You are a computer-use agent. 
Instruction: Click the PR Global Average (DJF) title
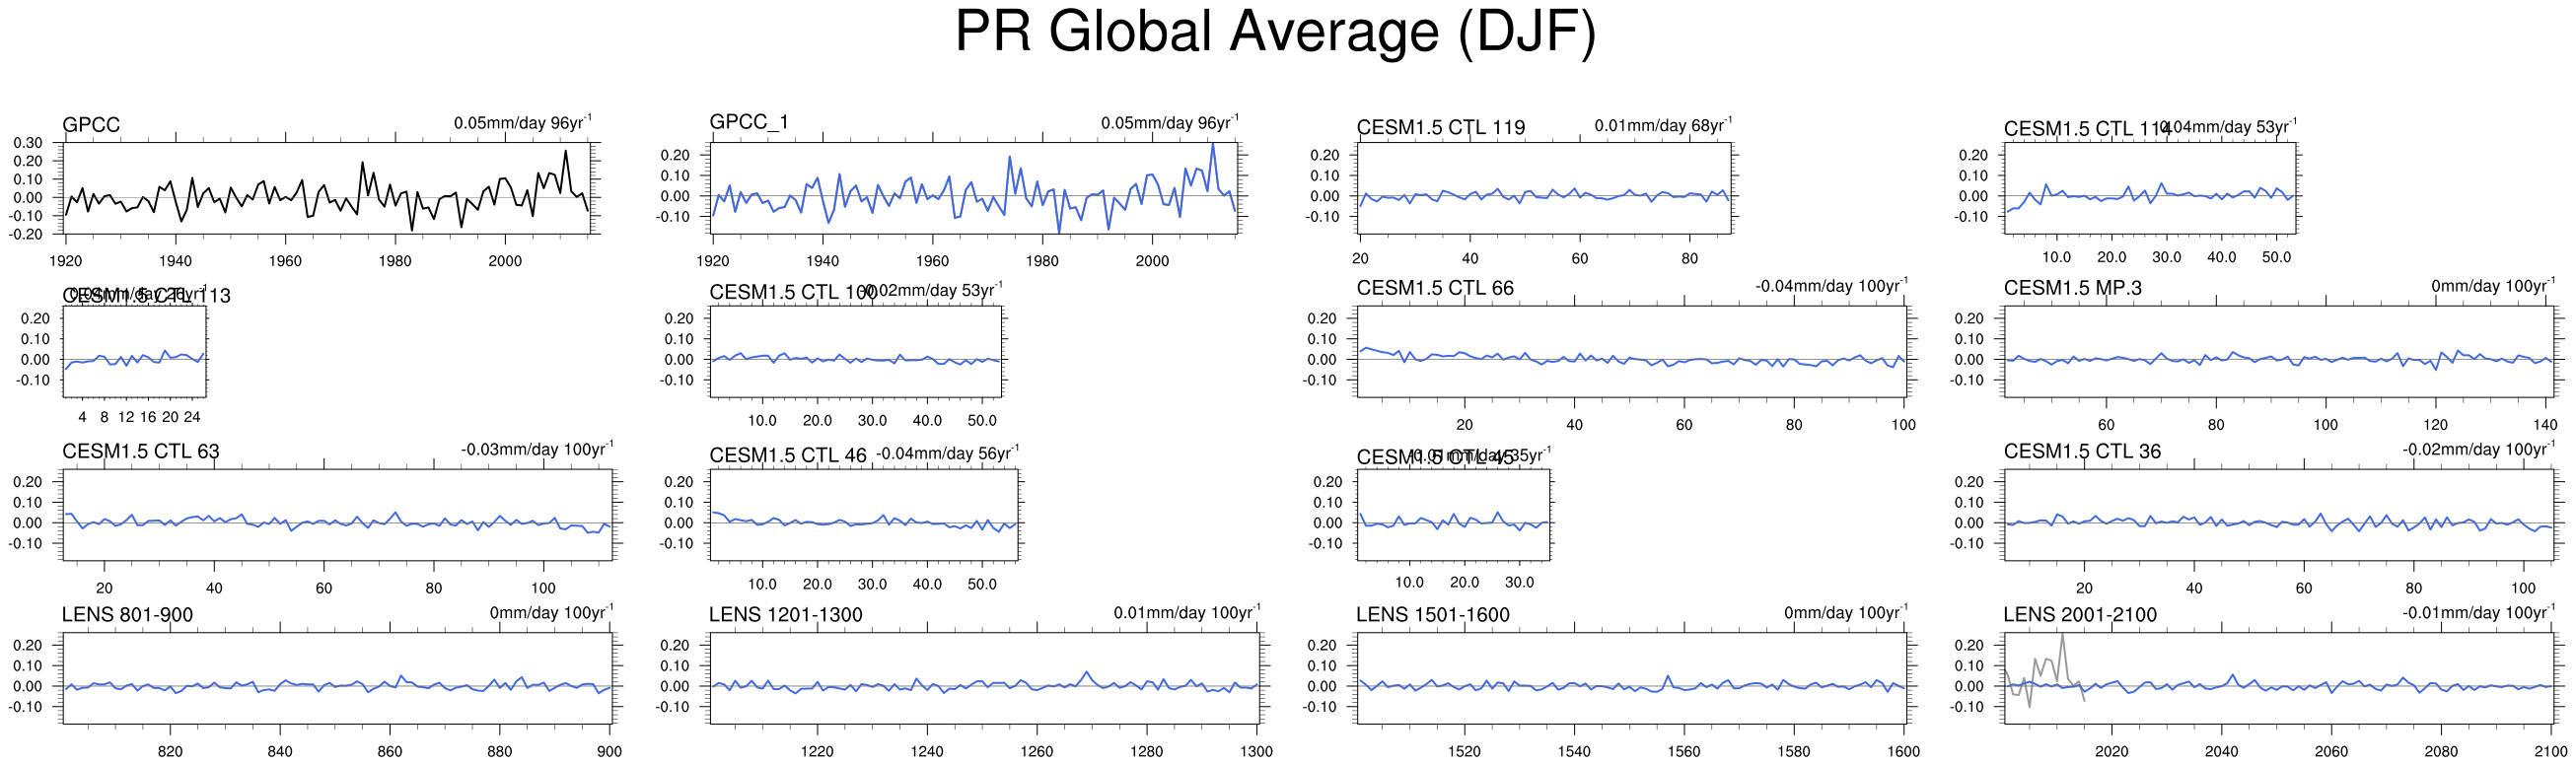click(1275, 32)
